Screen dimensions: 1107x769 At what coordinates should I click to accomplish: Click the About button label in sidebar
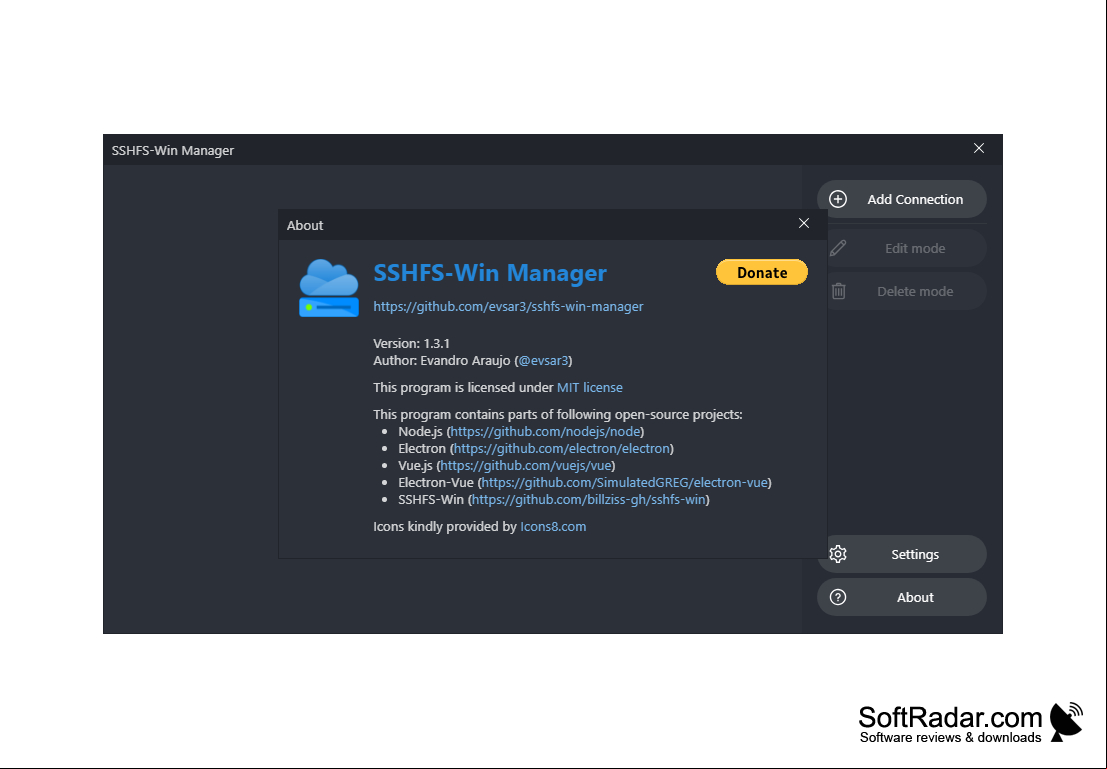(x=915, y=597)
